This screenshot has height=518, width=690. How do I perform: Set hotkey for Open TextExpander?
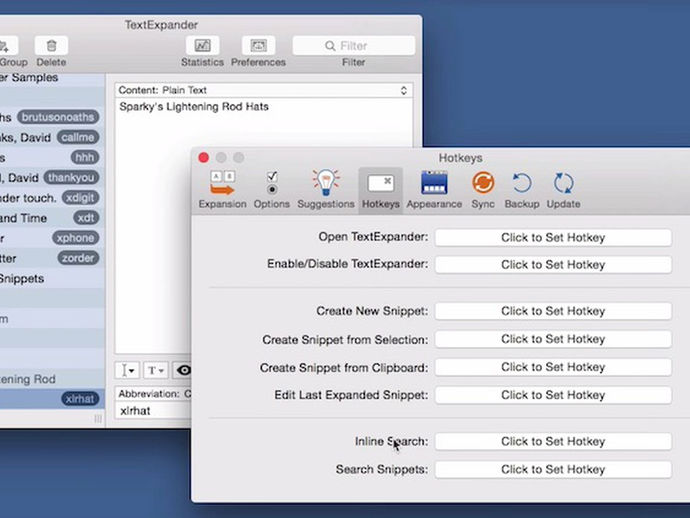coord(553,238)
